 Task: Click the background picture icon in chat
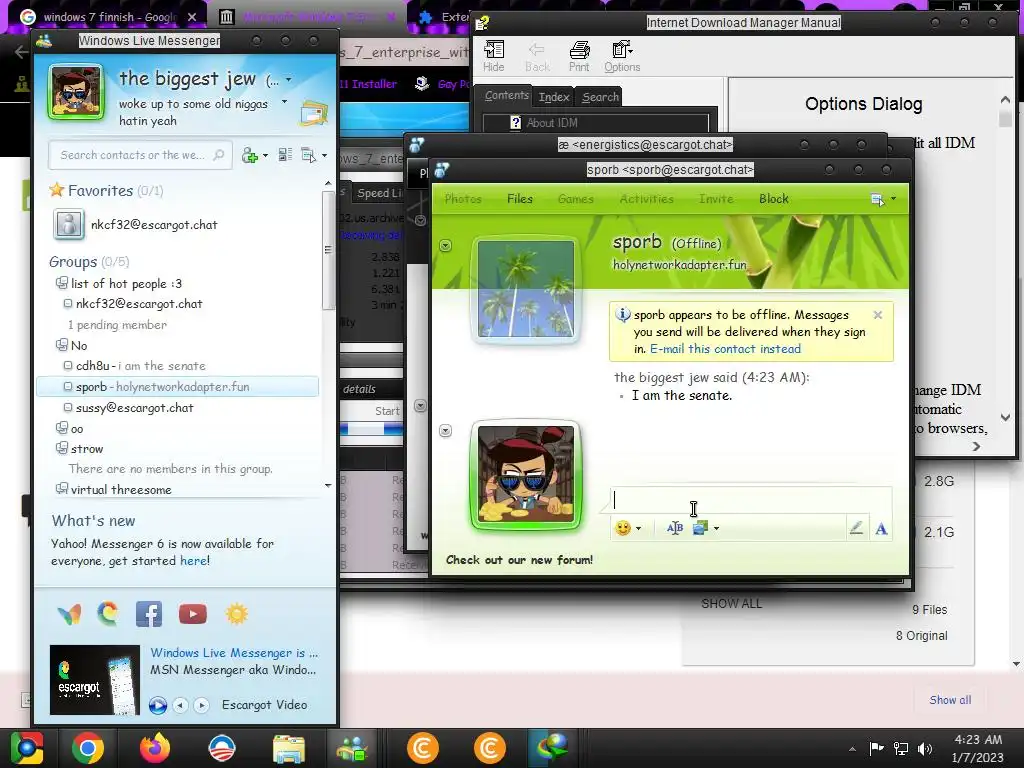700,528
